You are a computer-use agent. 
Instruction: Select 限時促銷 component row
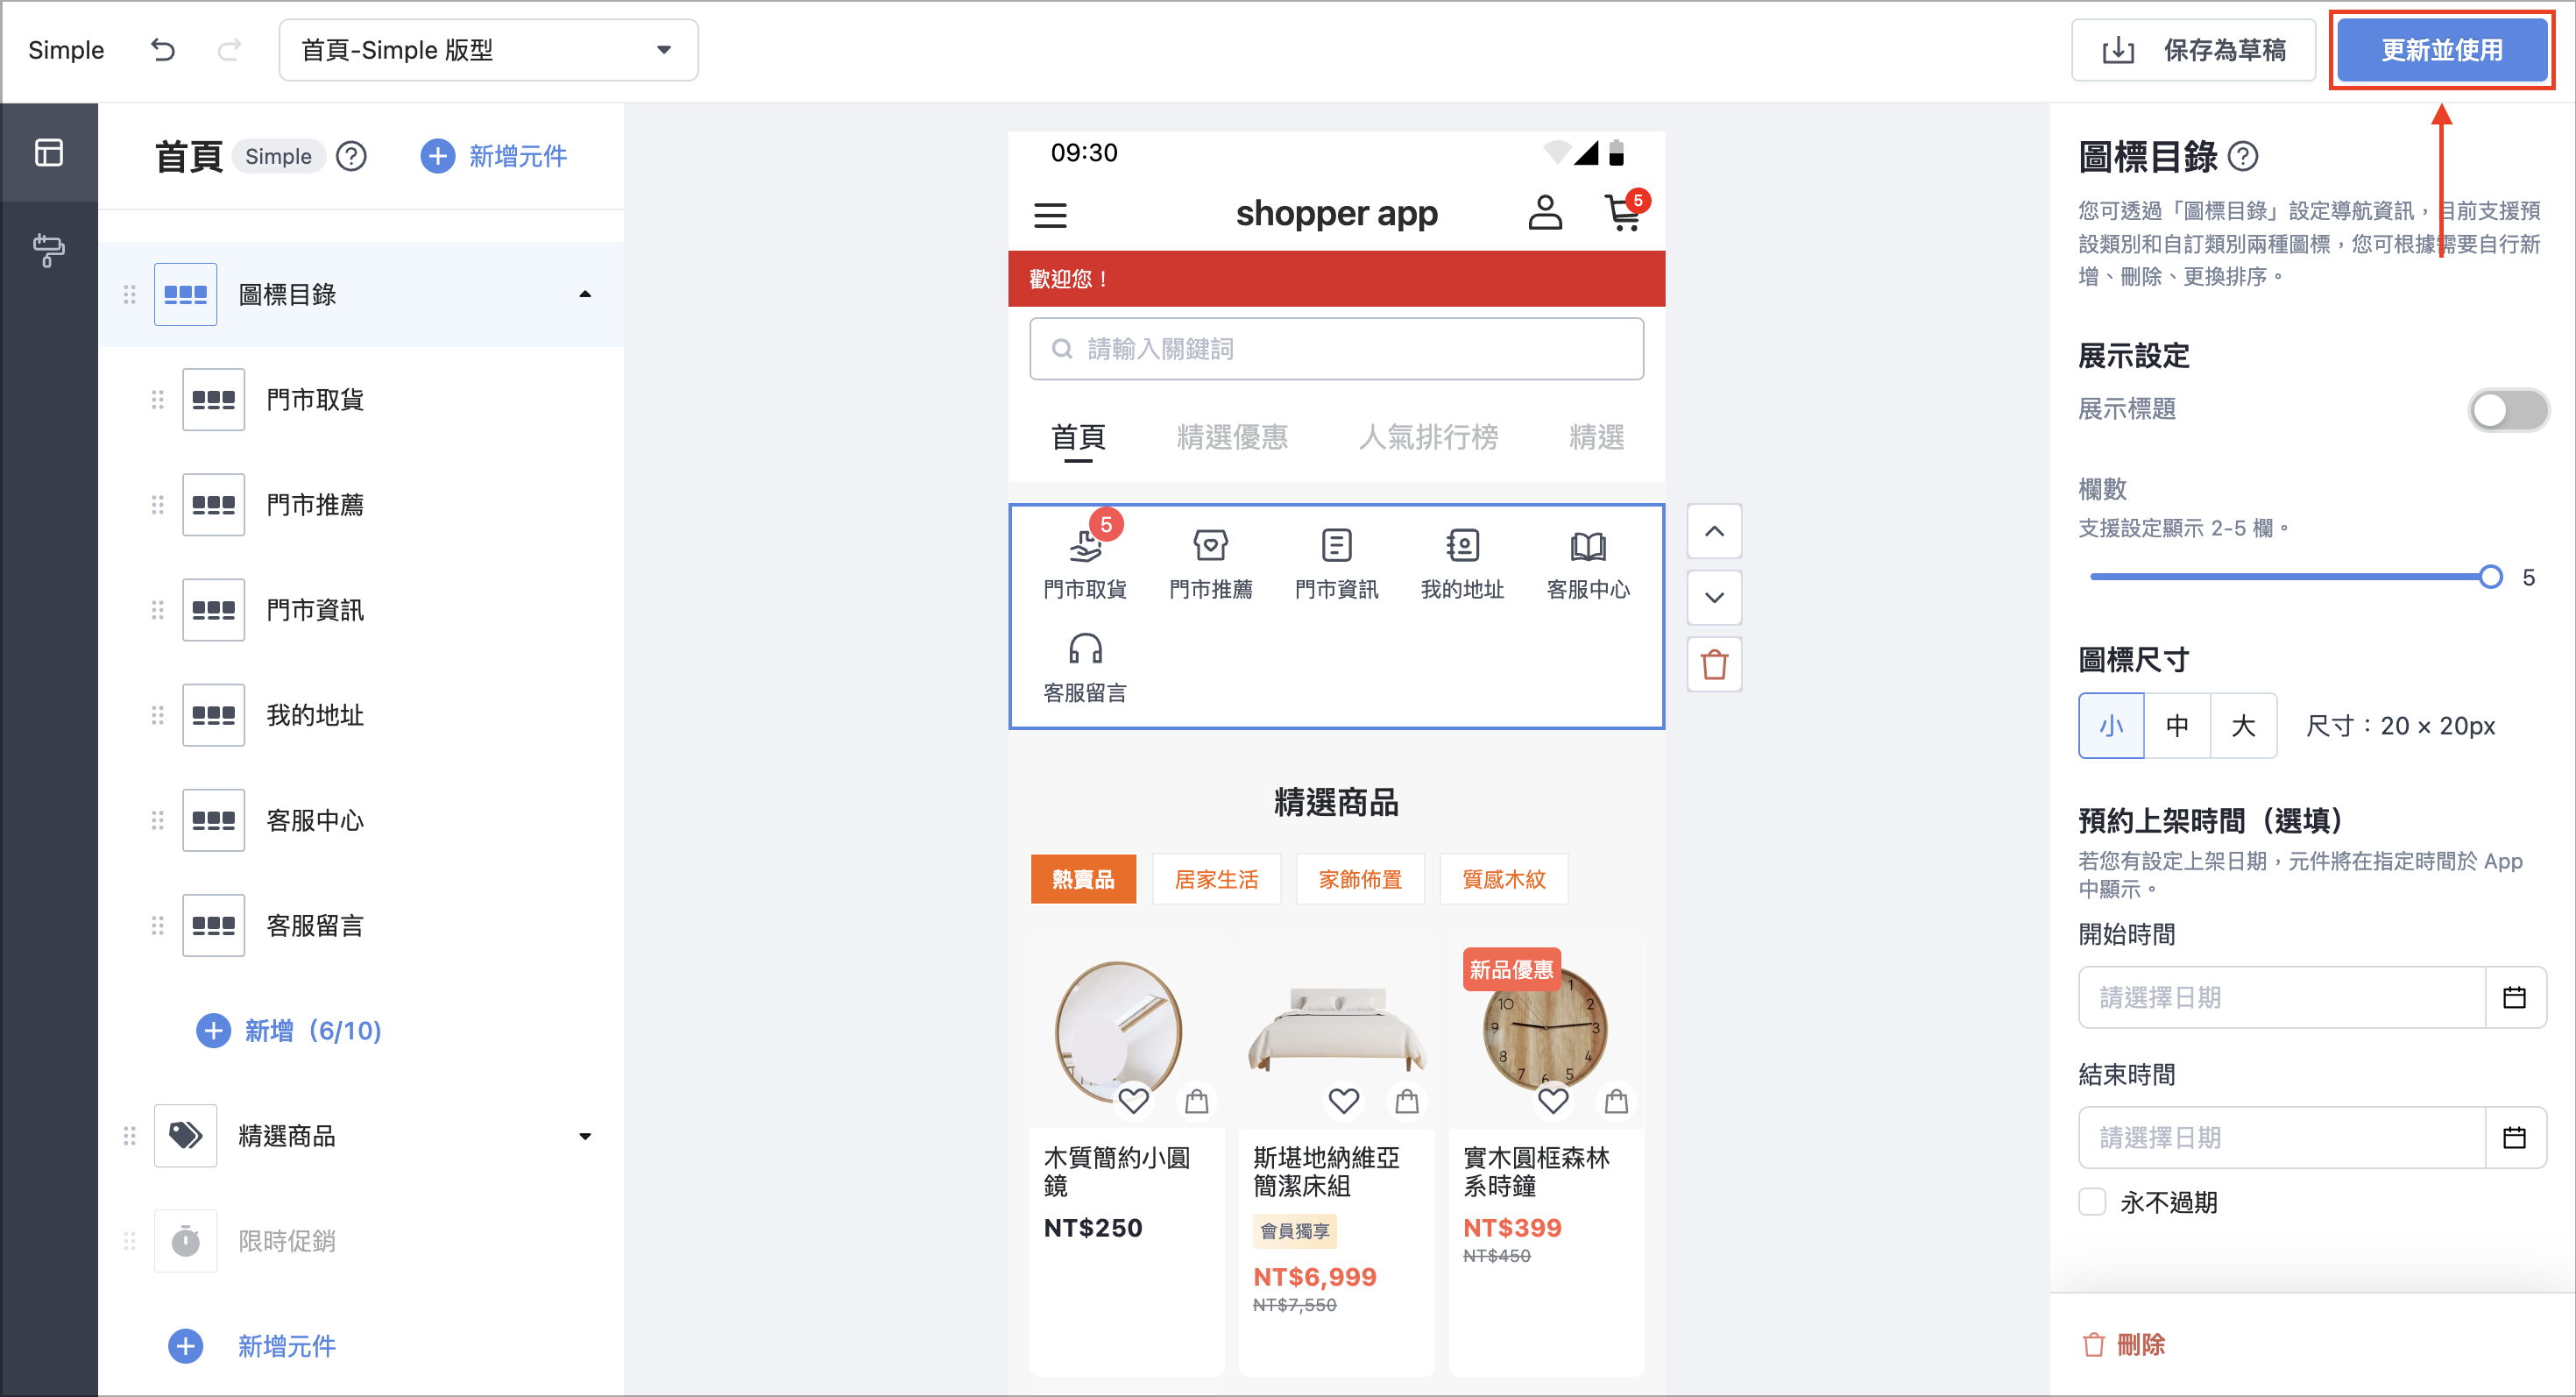(x=361, y=1241)
